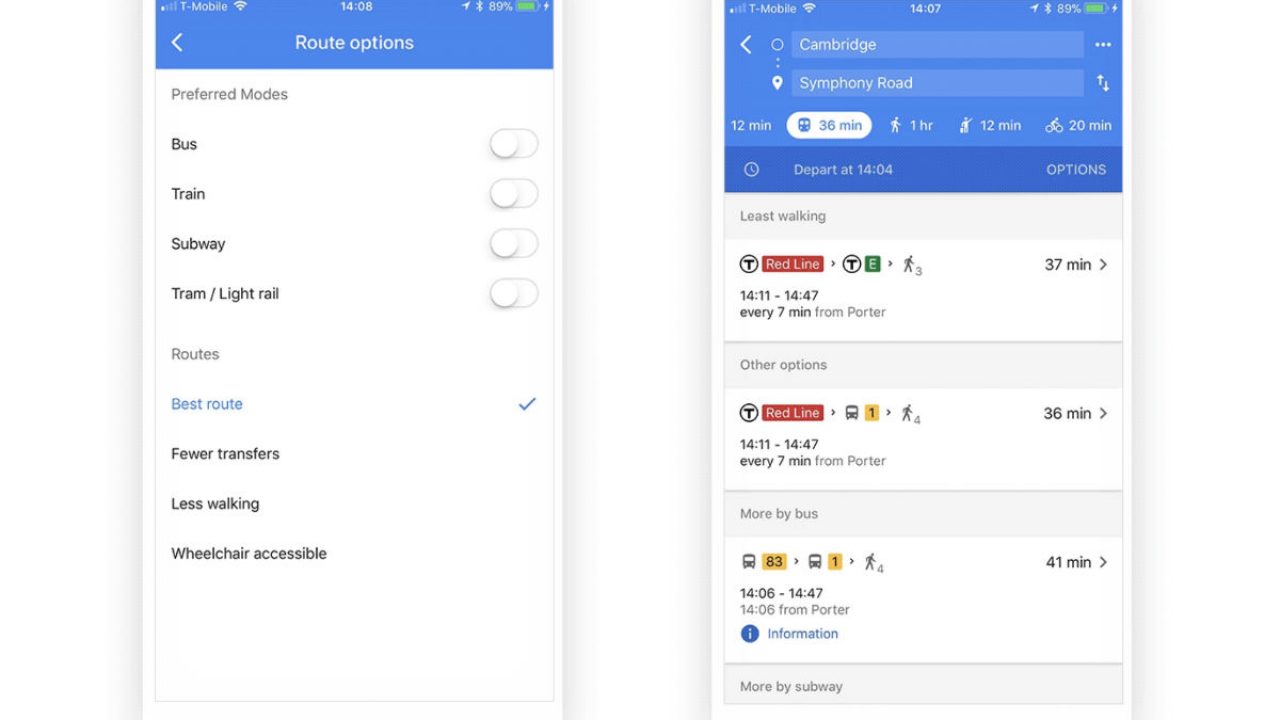Image resolution: width=1280 pixels, height=720 pixels.
Task: Swap origin and destination
Action: tap(1103, 83)
